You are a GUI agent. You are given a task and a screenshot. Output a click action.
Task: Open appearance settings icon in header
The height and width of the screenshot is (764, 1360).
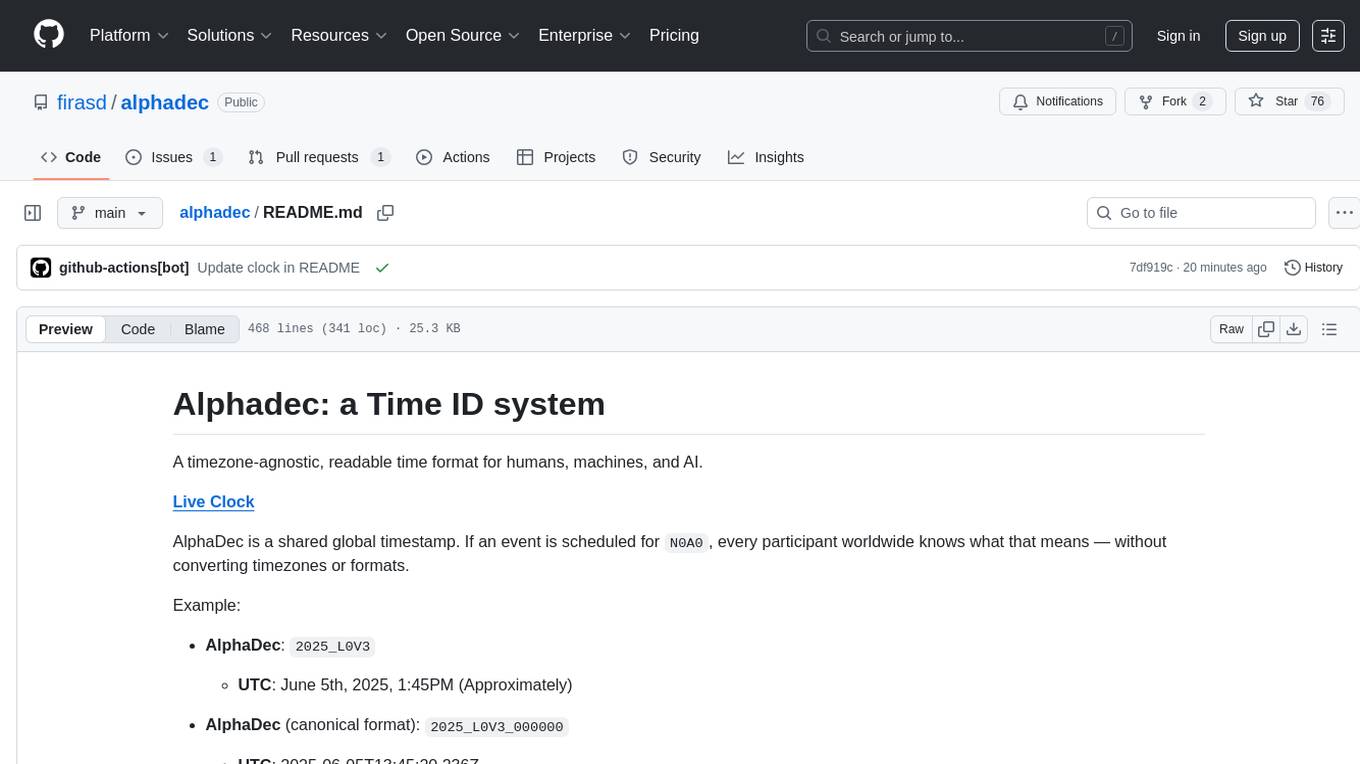(1328, 36)
